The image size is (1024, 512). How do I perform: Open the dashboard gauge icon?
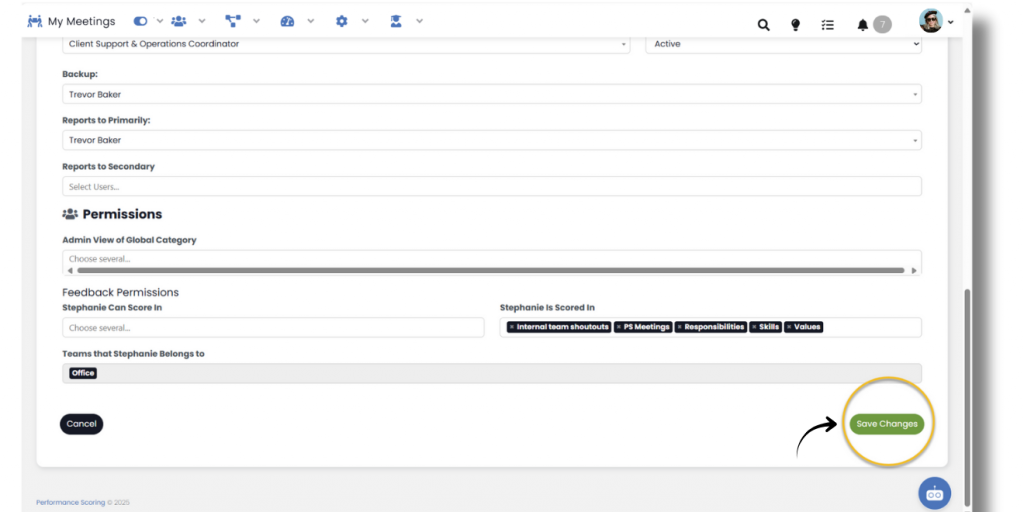pos(288,21)
